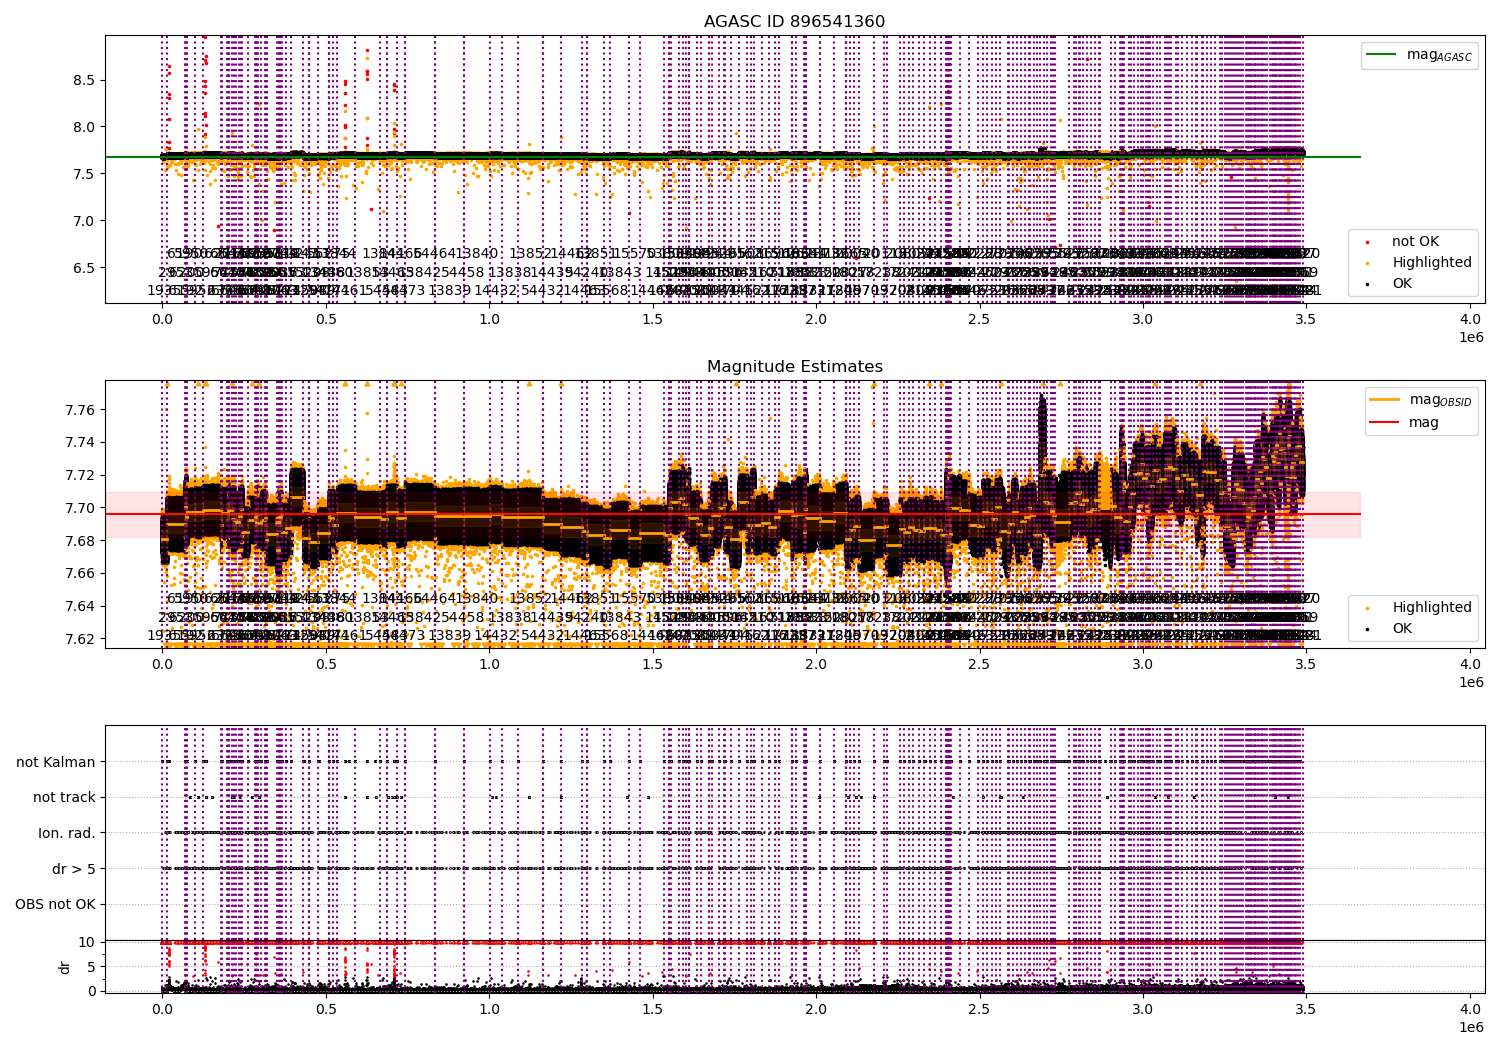
Task: Click the '2.5' x-axis tick under bottom plot
Action: coord(980,1009)
